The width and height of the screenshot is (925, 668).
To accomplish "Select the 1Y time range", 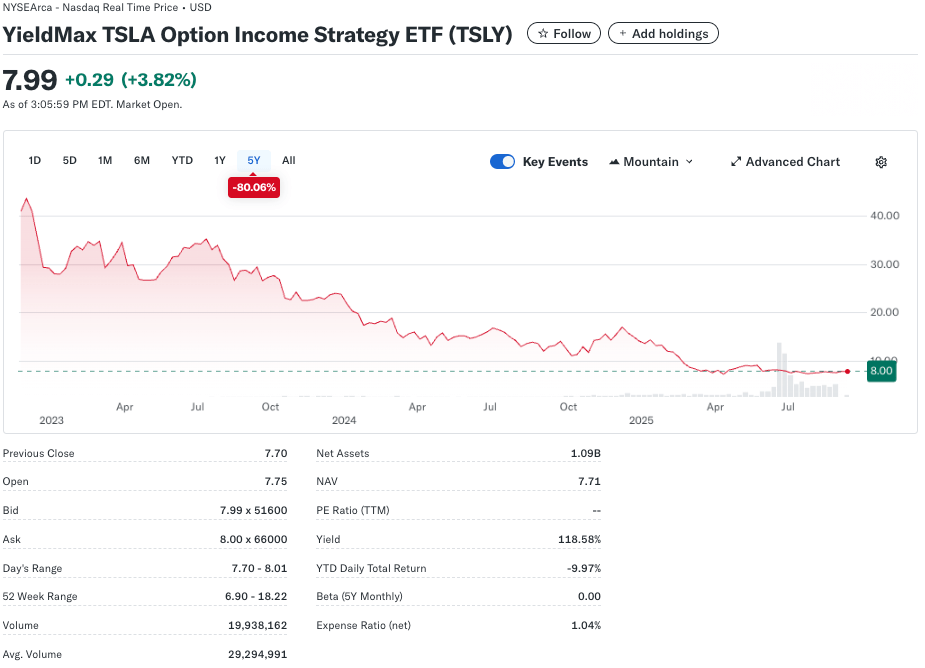I will pyautogui.click(x=220, y=161).
